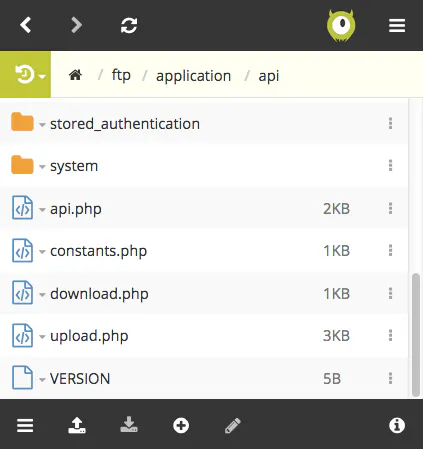Viewport: 423px width, 449px height.
Task: Click the green monster logo
Action: coord(341,26)
